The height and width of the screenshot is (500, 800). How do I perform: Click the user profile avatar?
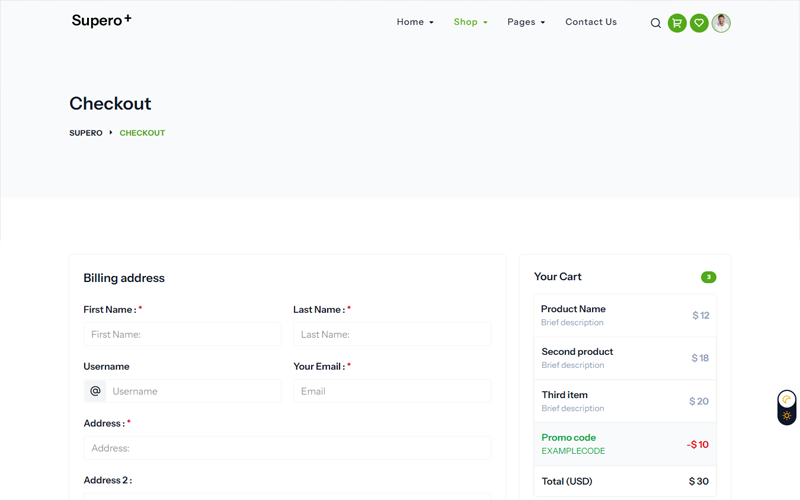[x=721, y=23]
